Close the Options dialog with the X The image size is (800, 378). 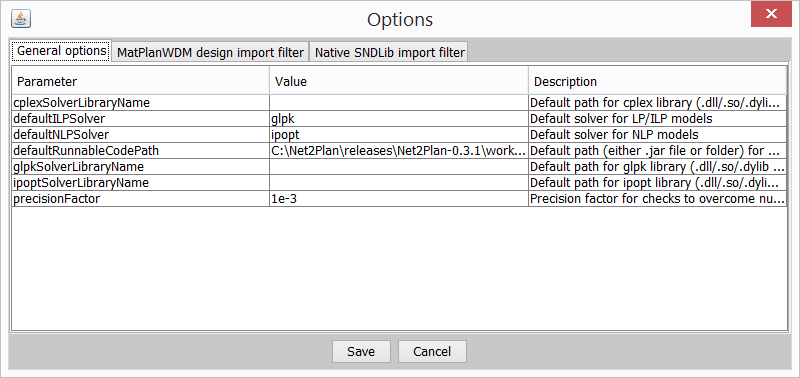click(771, 14)
